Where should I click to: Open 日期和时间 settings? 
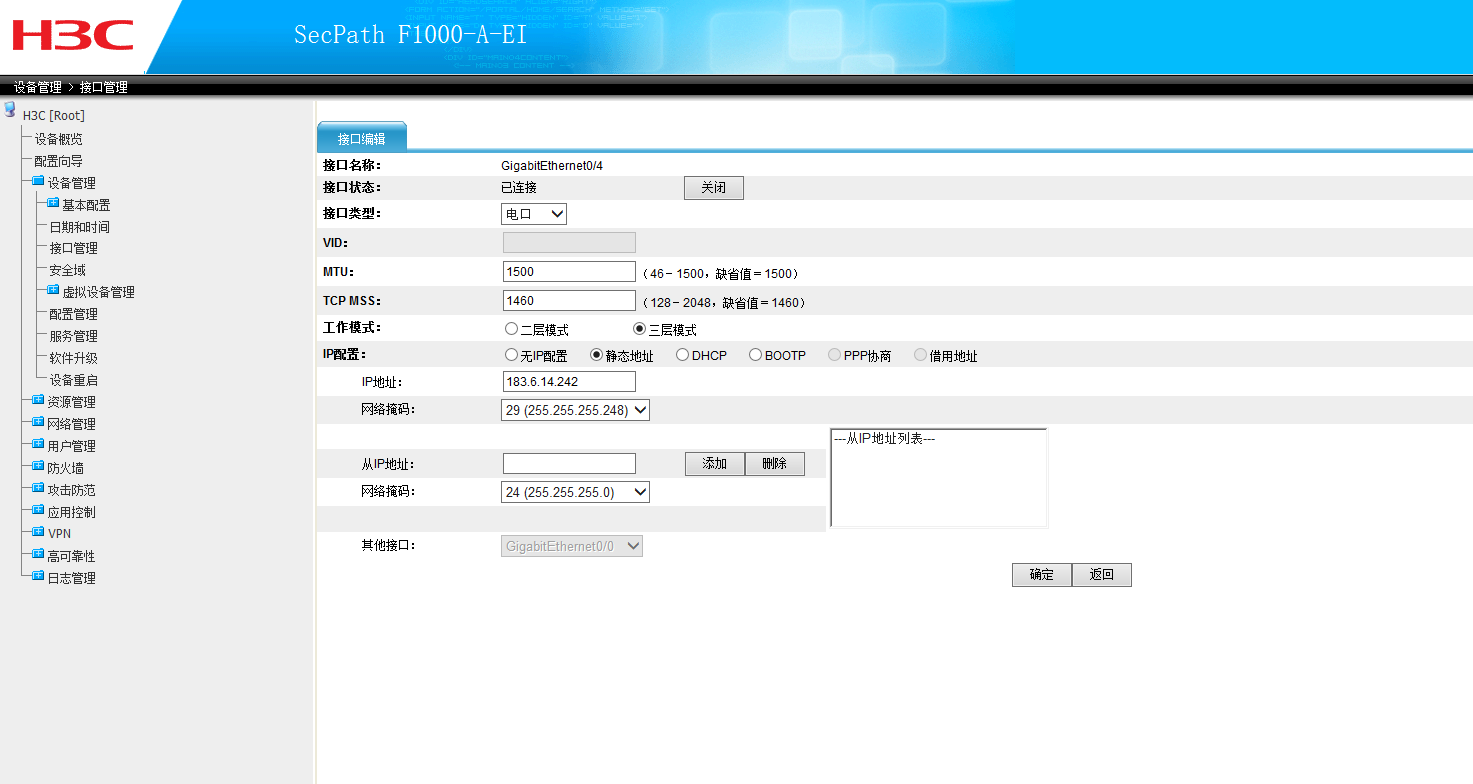pyautogui.click(x=80, y=227)
